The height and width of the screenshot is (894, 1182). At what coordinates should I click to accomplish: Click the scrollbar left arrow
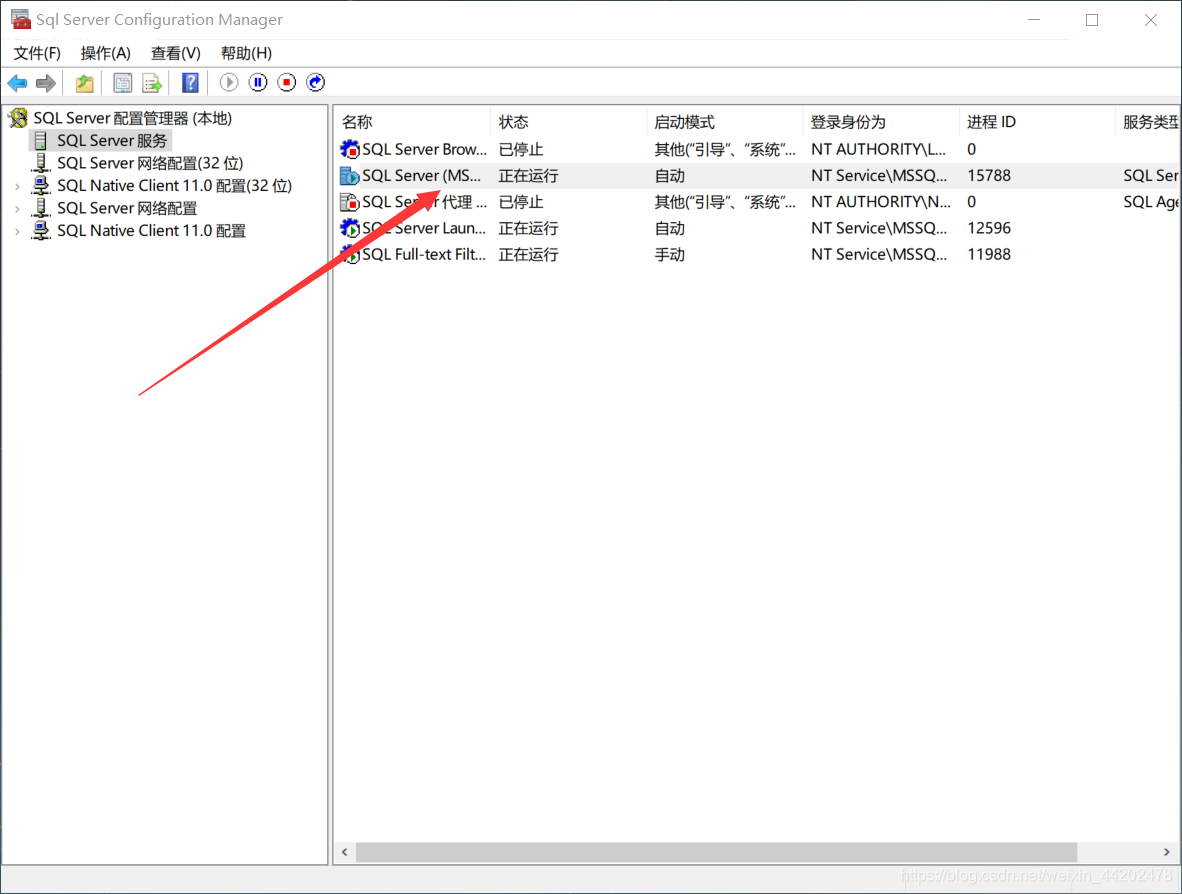344,852
